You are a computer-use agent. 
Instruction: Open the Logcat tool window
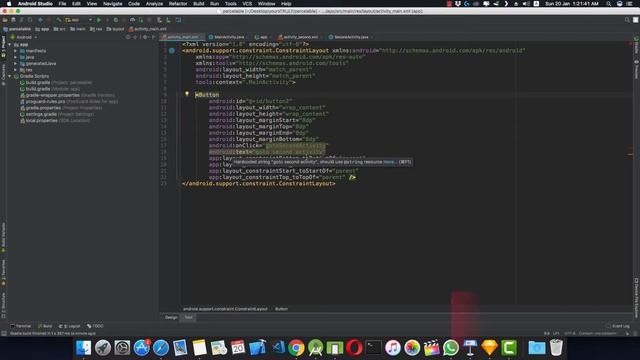tap(69, 326)
